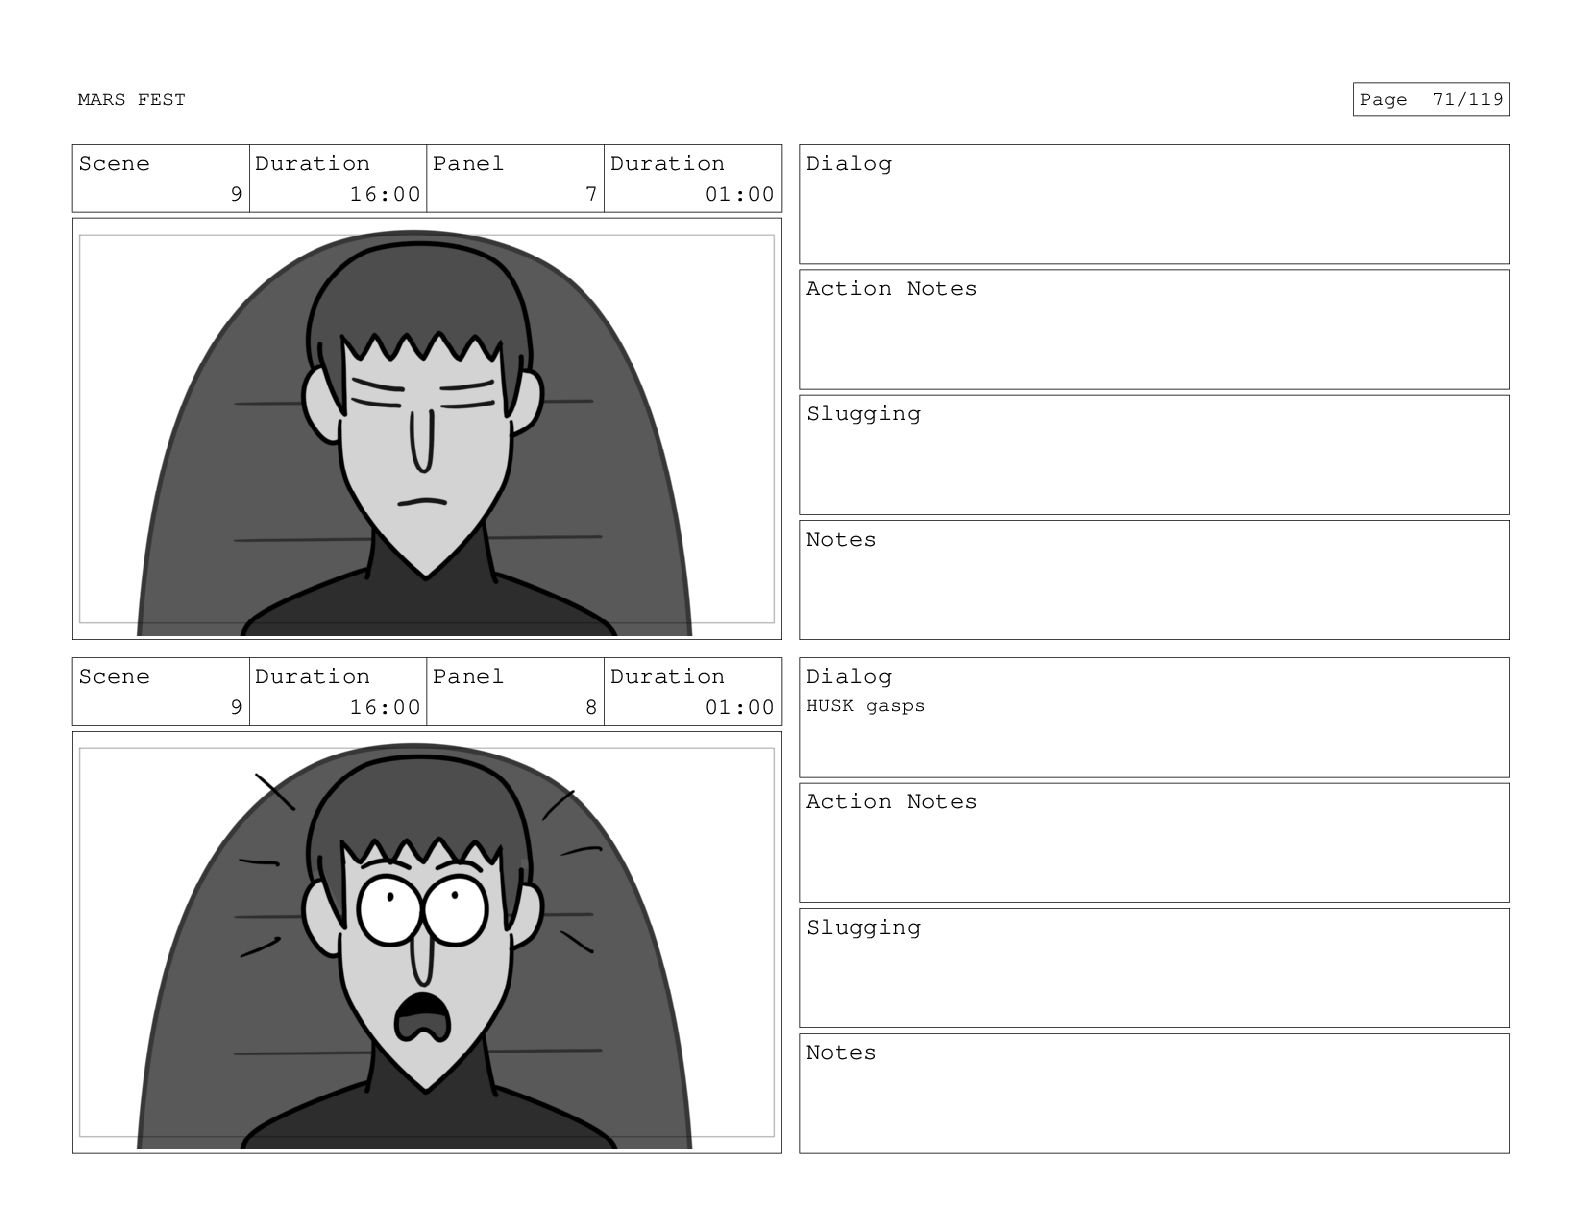Click the 16:00 scene duration in bottom row
The width and height of the screenshot is (1582, 1225).
pyautogui.click(x=385, y=707)
